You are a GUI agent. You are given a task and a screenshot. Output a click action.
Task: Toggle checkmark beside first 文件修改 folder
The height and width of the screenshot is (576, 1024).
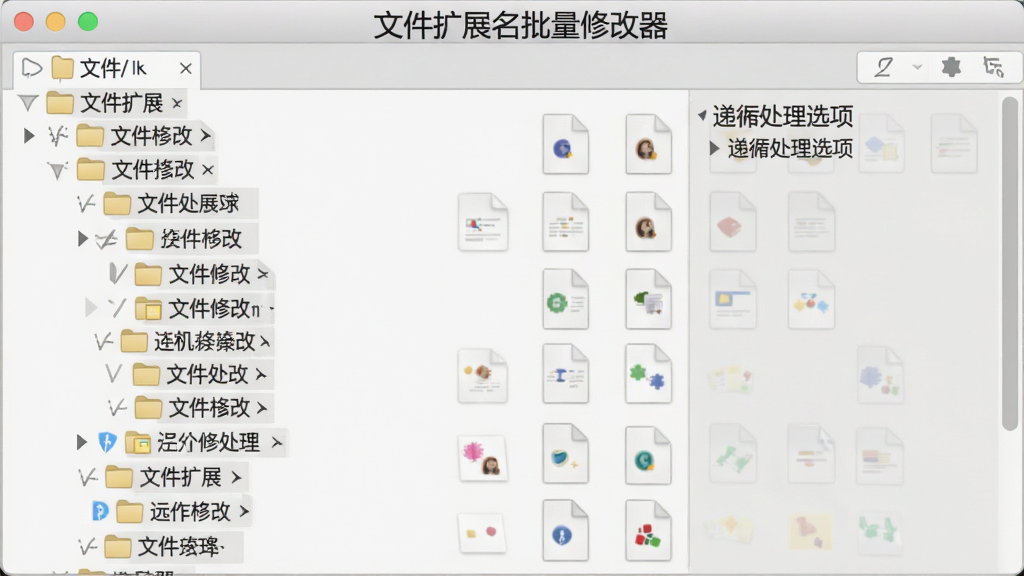tap(118, 274)
